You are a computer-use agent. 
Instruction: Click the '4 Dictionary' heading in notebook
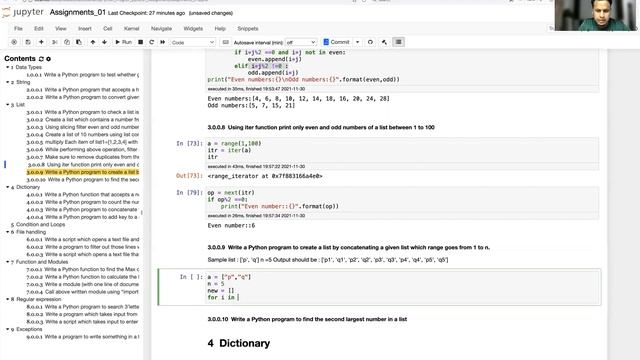point(239,343)
